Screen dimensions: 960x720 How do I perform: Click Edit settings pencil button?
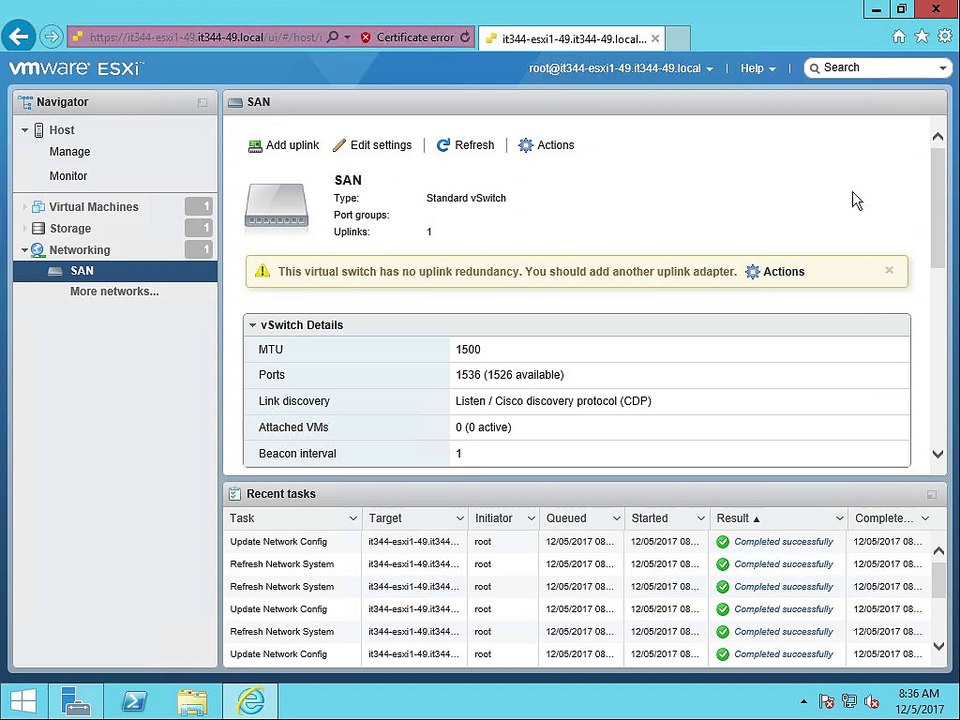click(372, 146)
